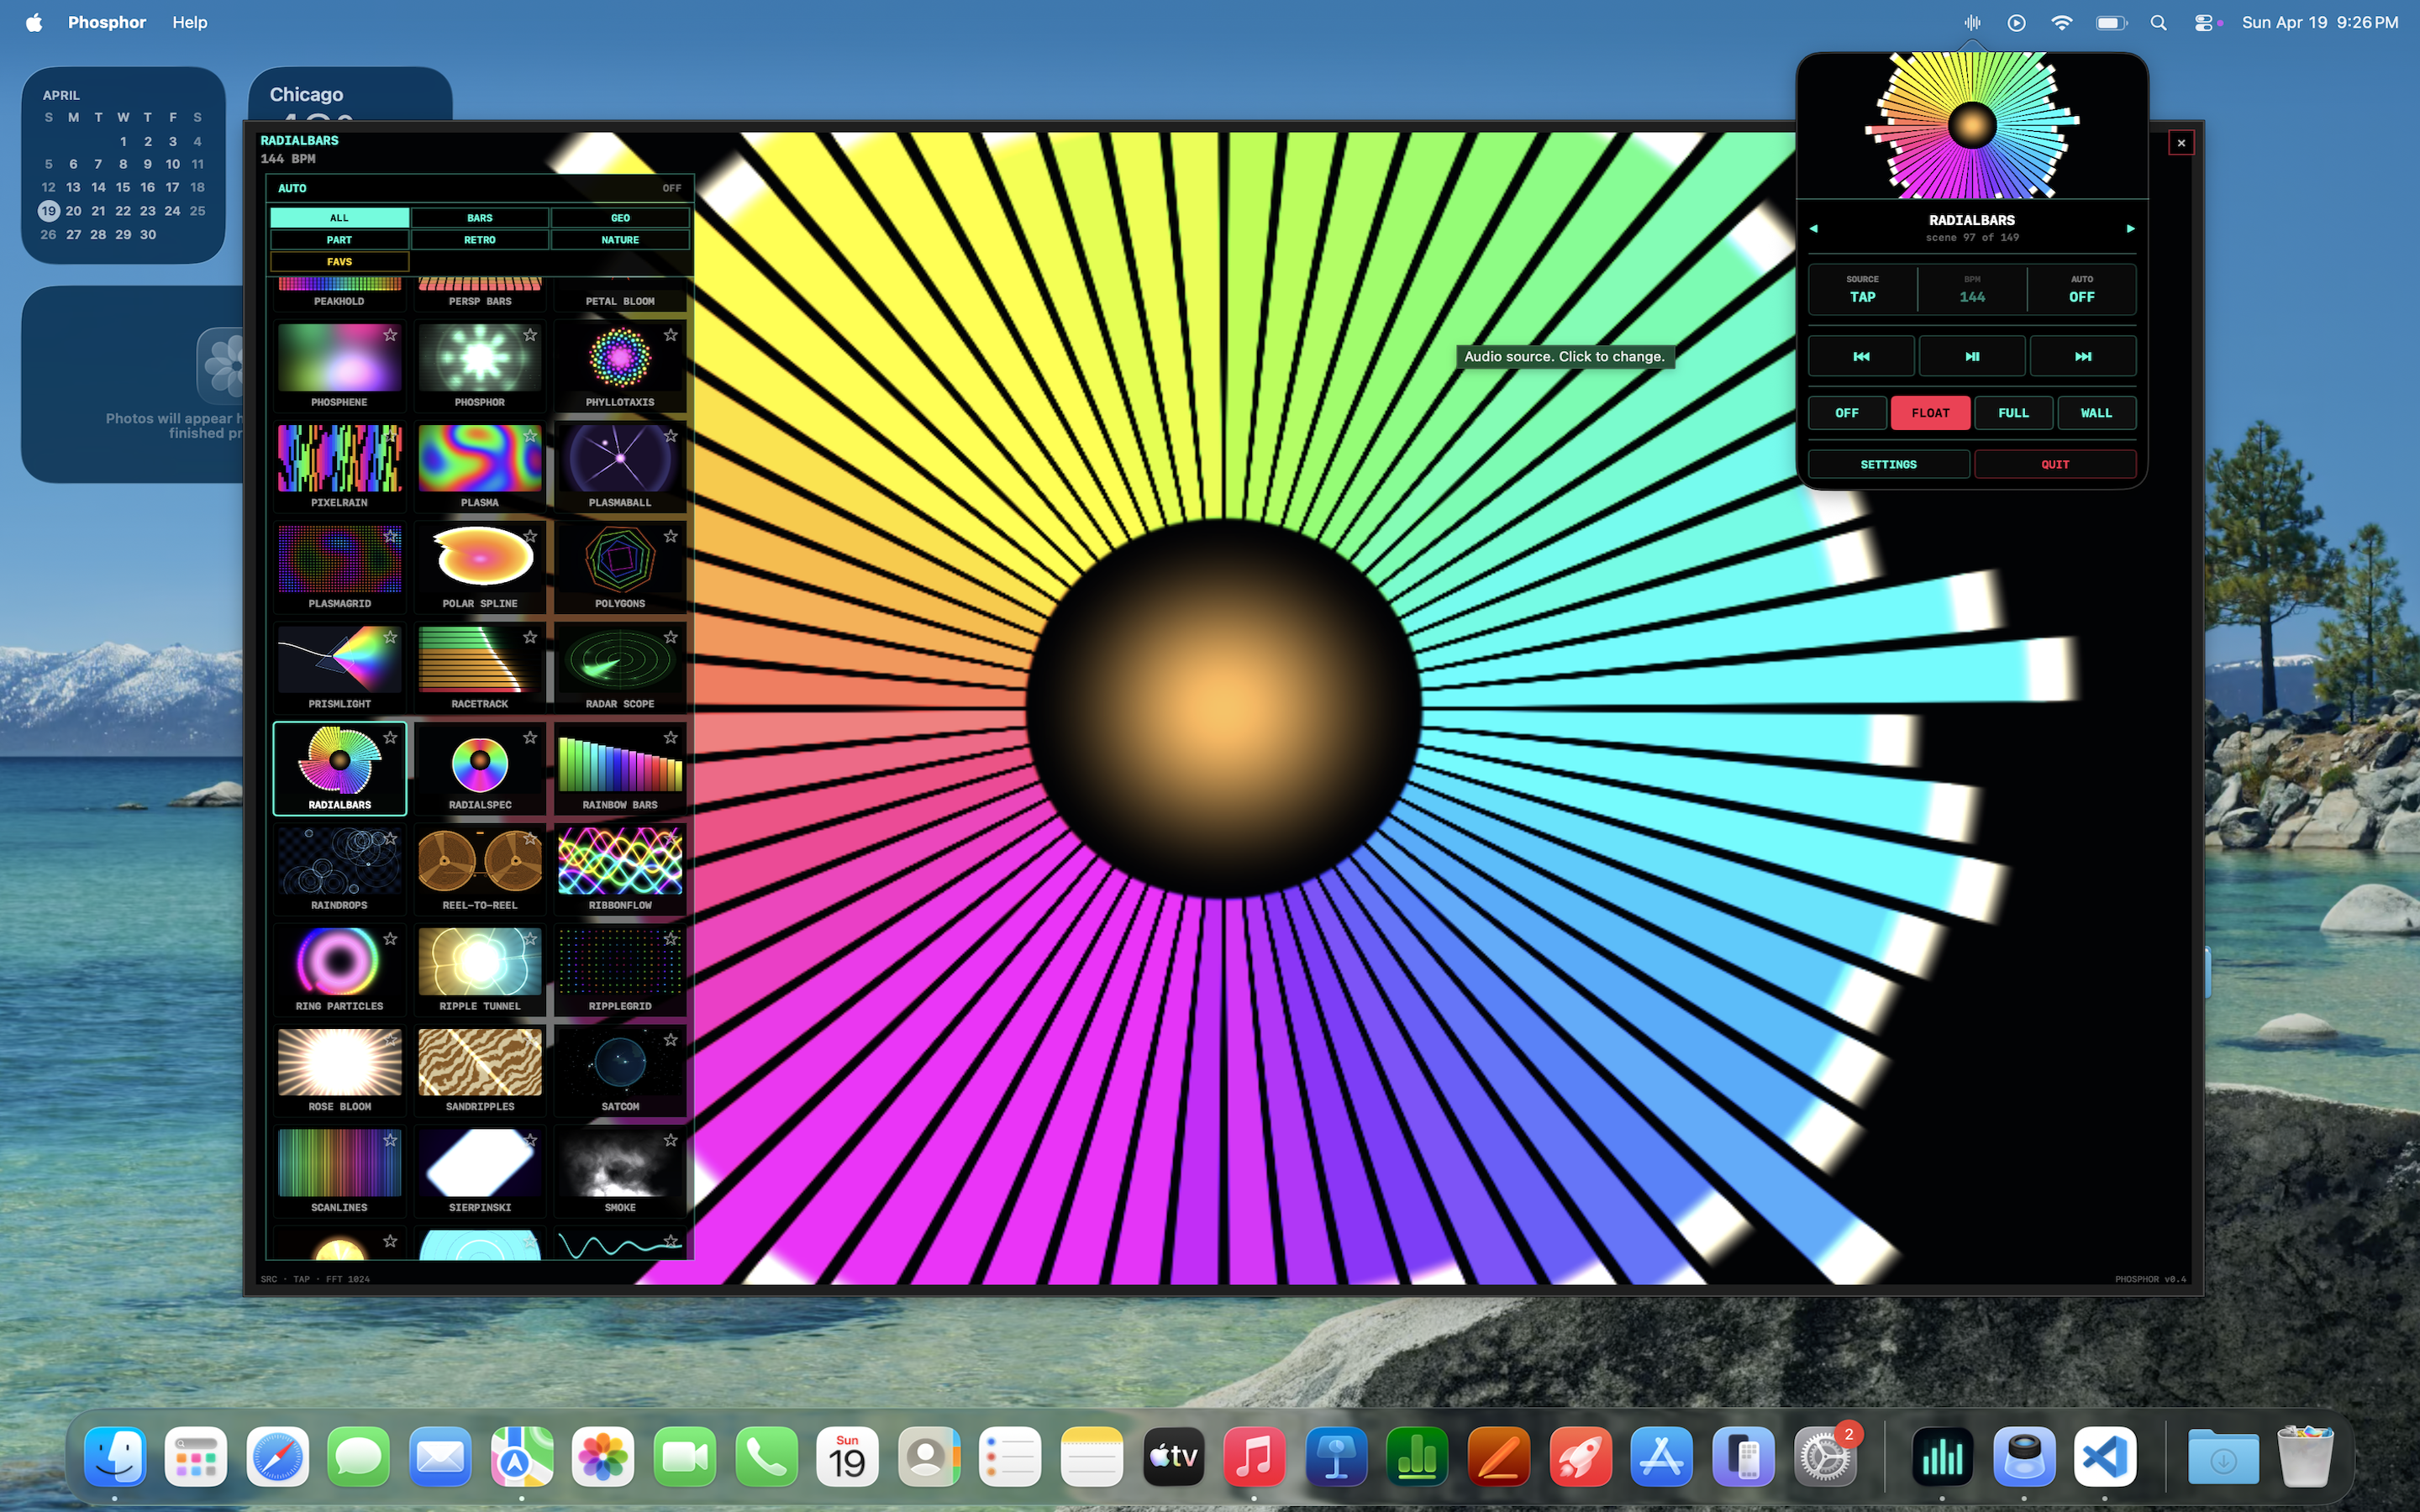Click the red QUIT button
Screen dimensions: 2420x1512
pyautogui.click(x=2055, y=464)
